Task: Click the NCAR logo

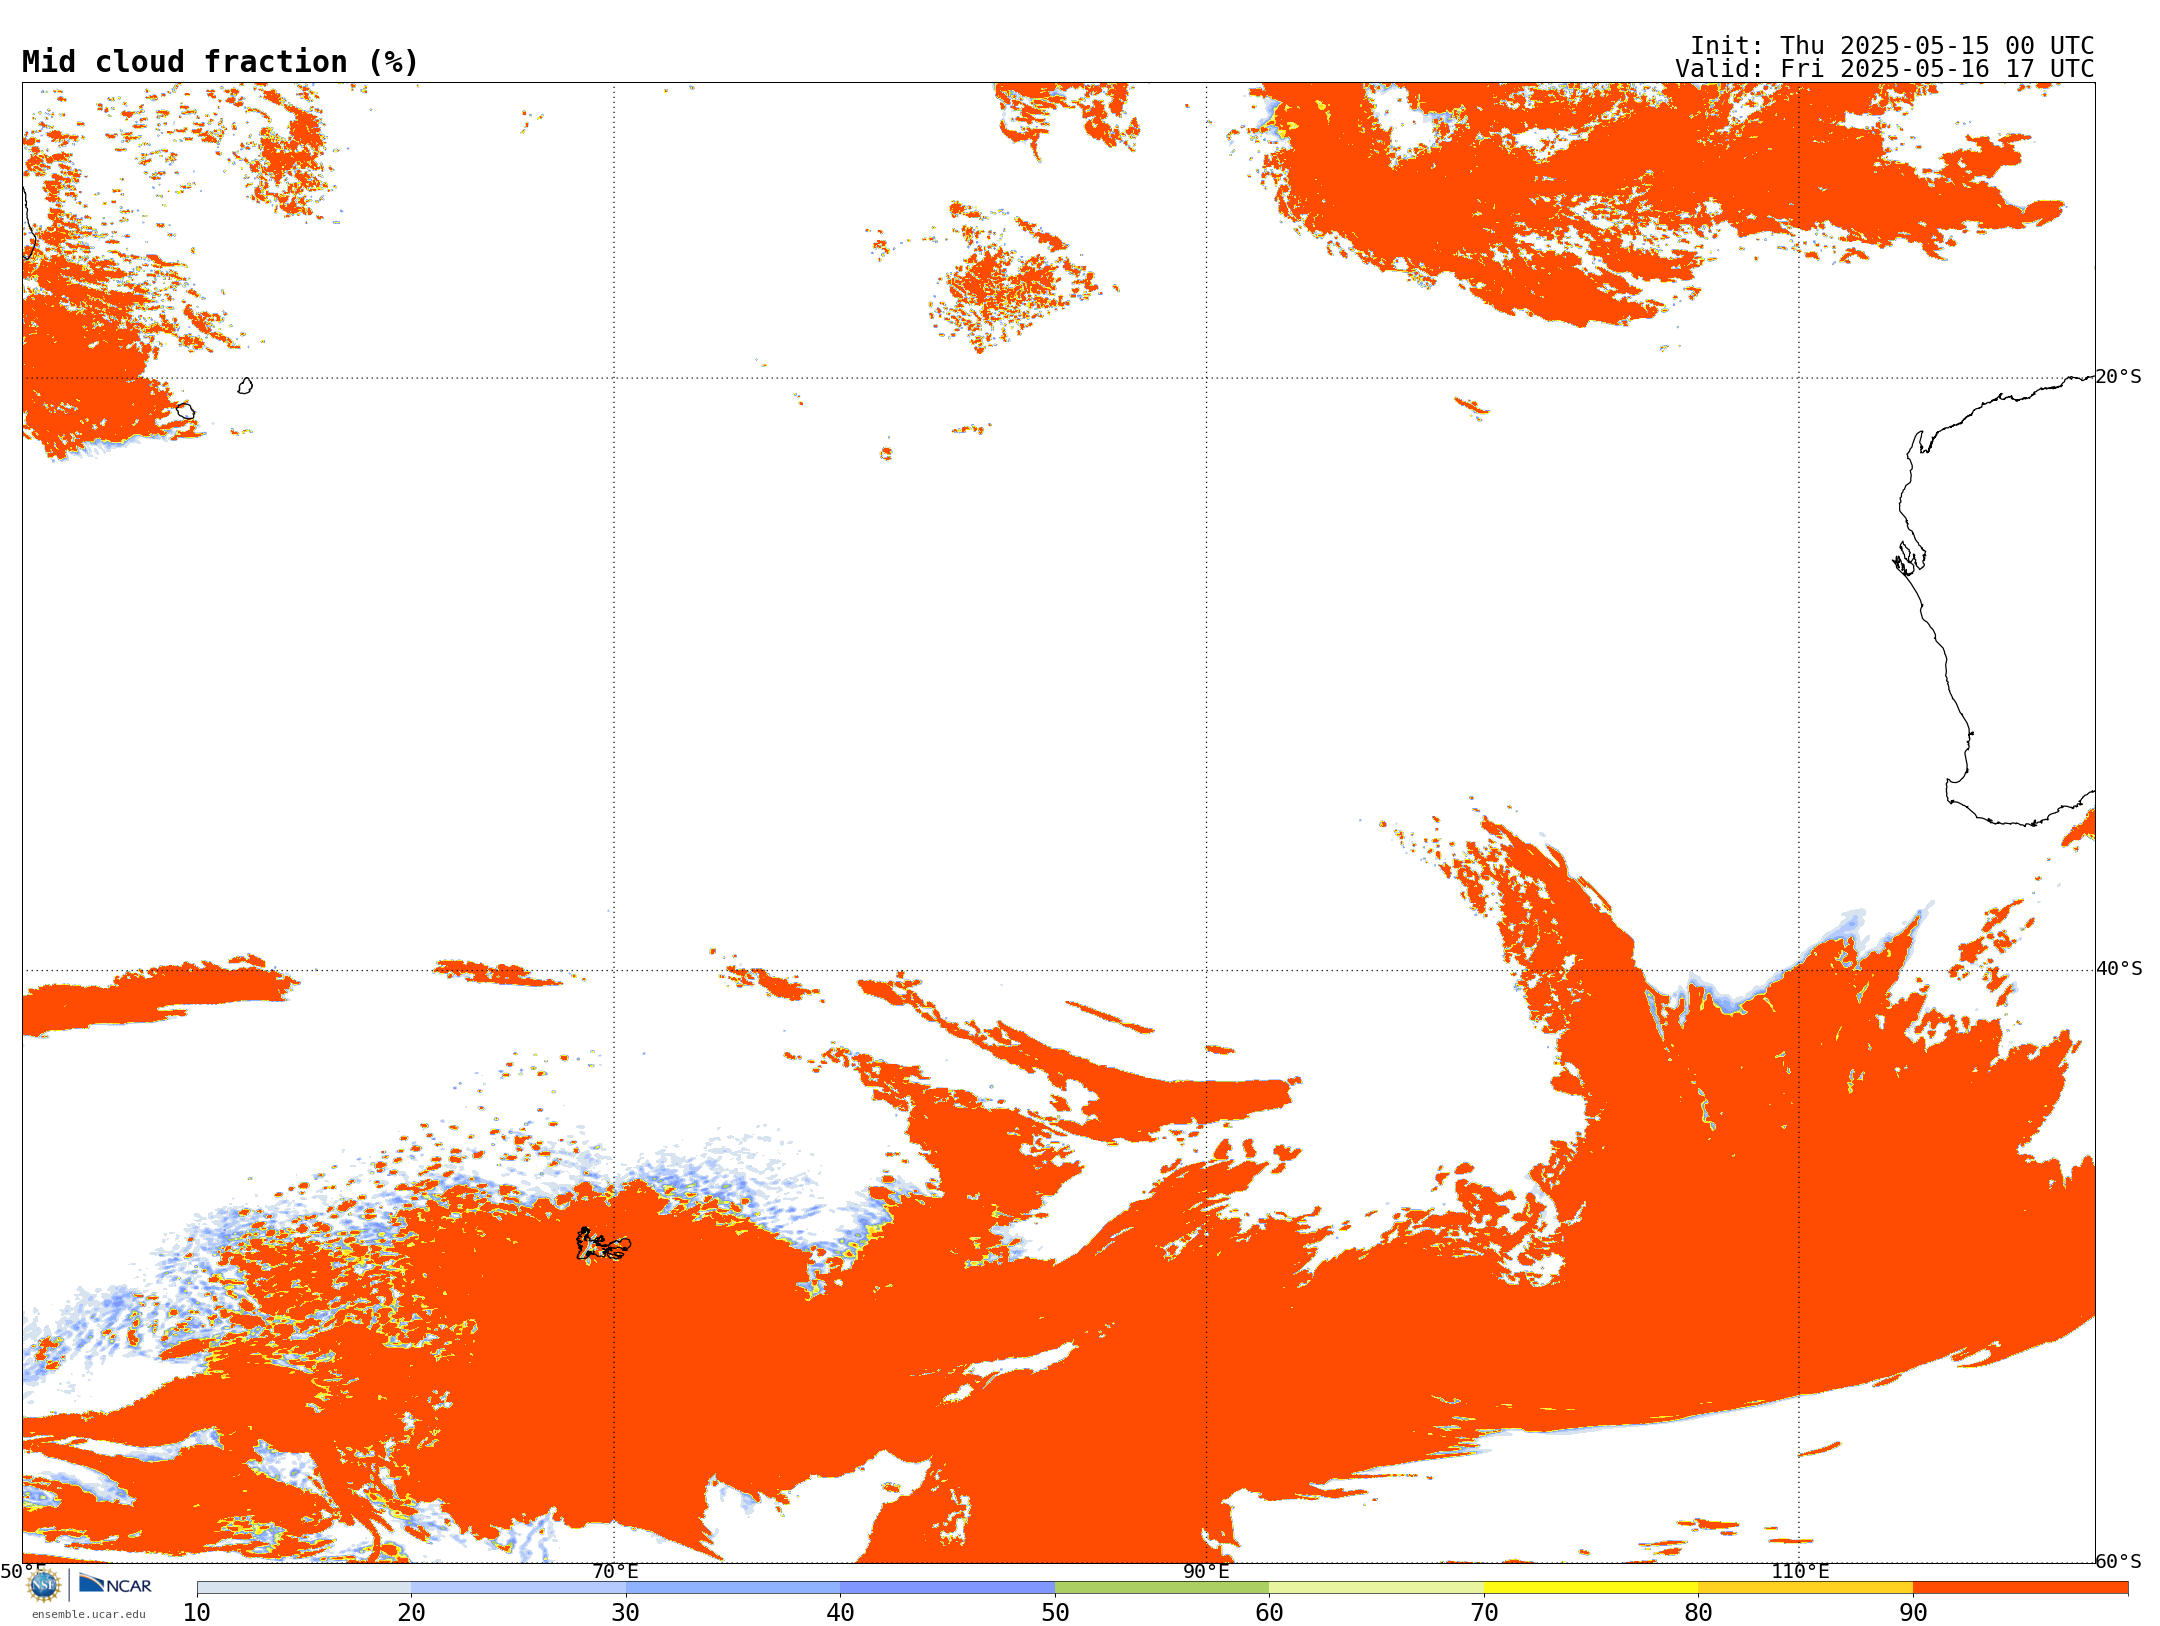Action: pyautogui.click(x=115, y=1585)
